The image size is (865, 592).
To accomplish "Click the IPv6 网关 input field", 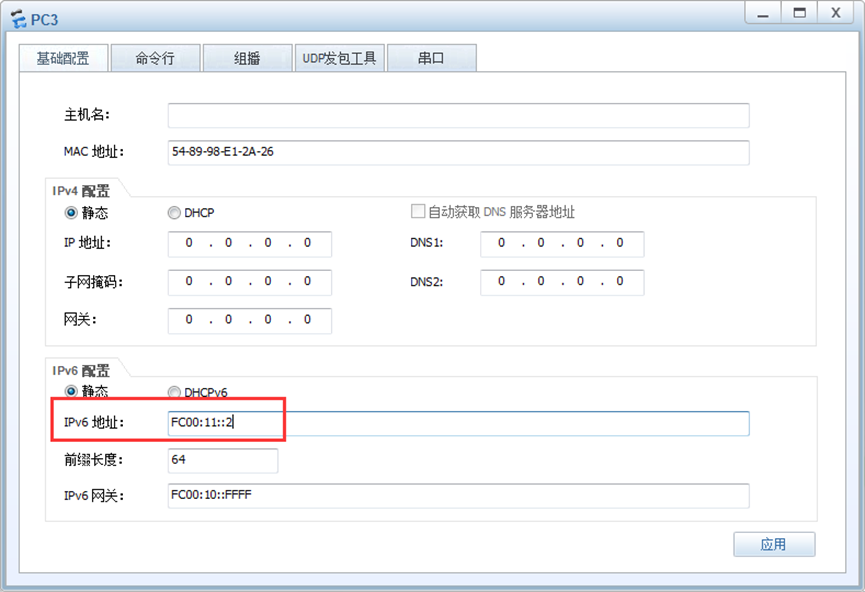I will (458, 495).
